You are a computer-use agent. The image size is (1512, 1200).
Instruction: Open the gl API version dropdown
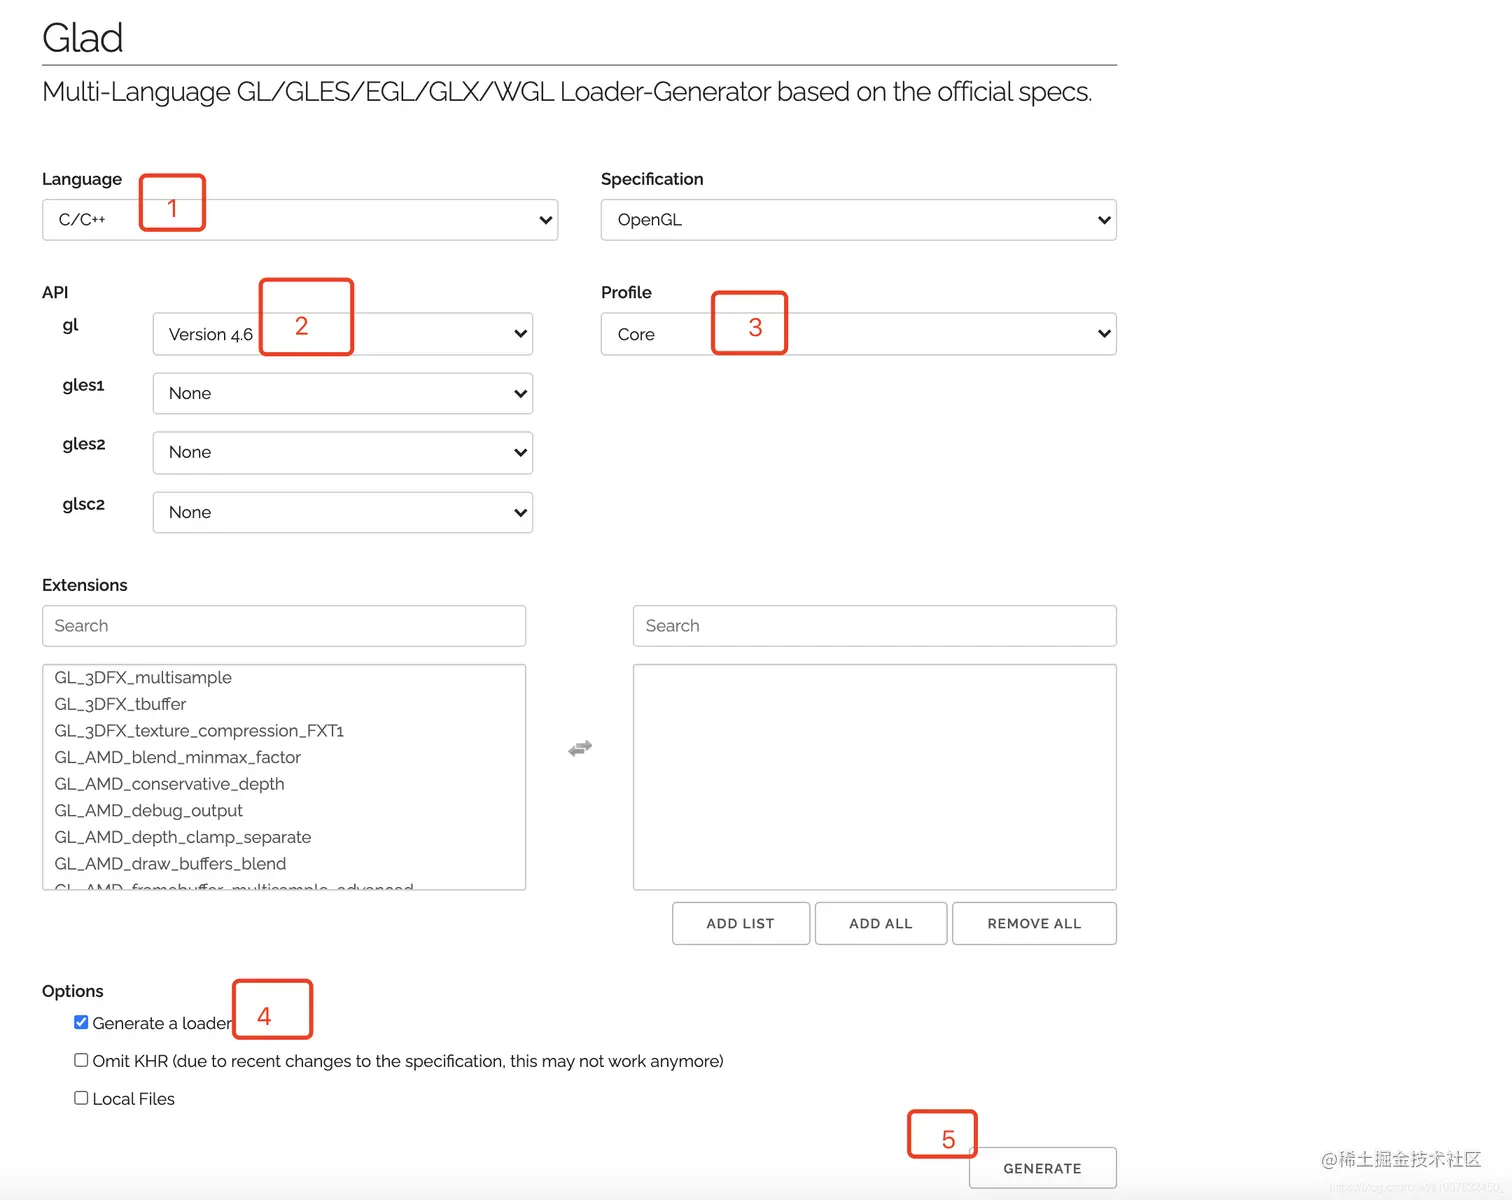click(x=343, y=334)
